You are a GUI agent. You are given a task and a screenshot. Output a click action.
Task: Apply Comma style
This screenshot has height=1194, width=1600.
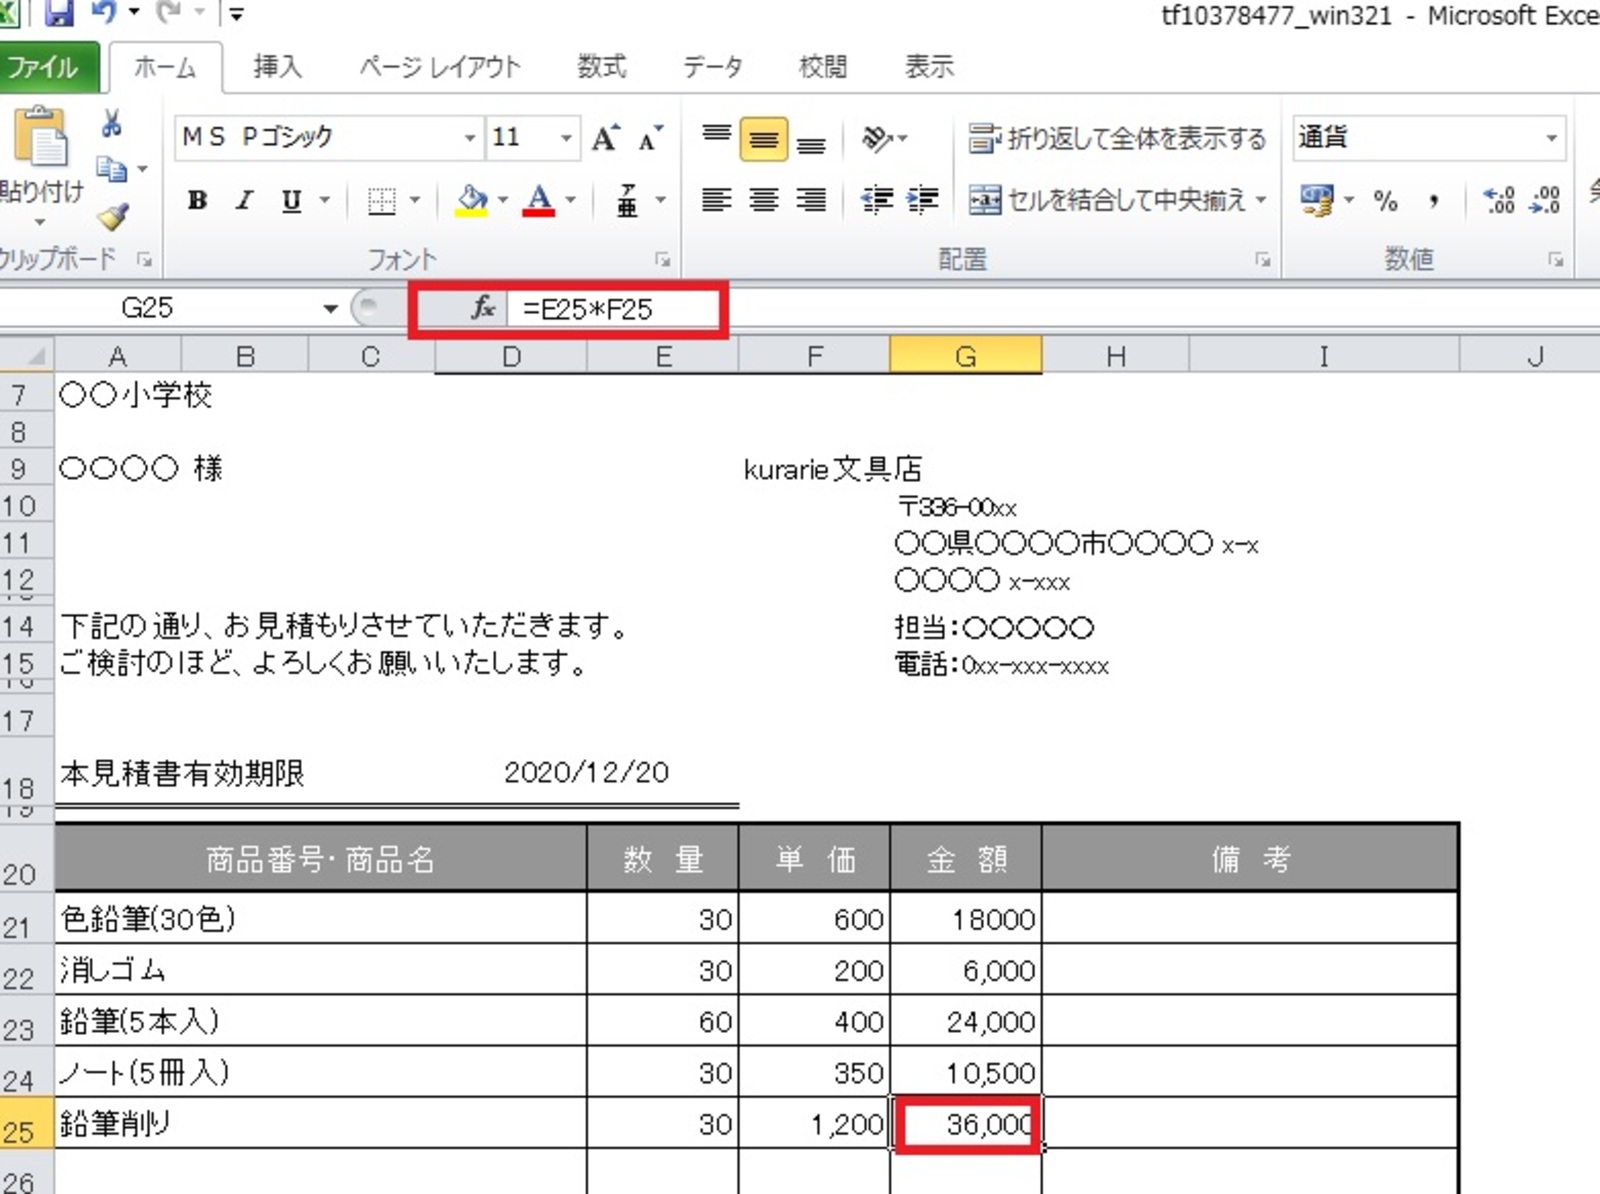[1434, 201]
